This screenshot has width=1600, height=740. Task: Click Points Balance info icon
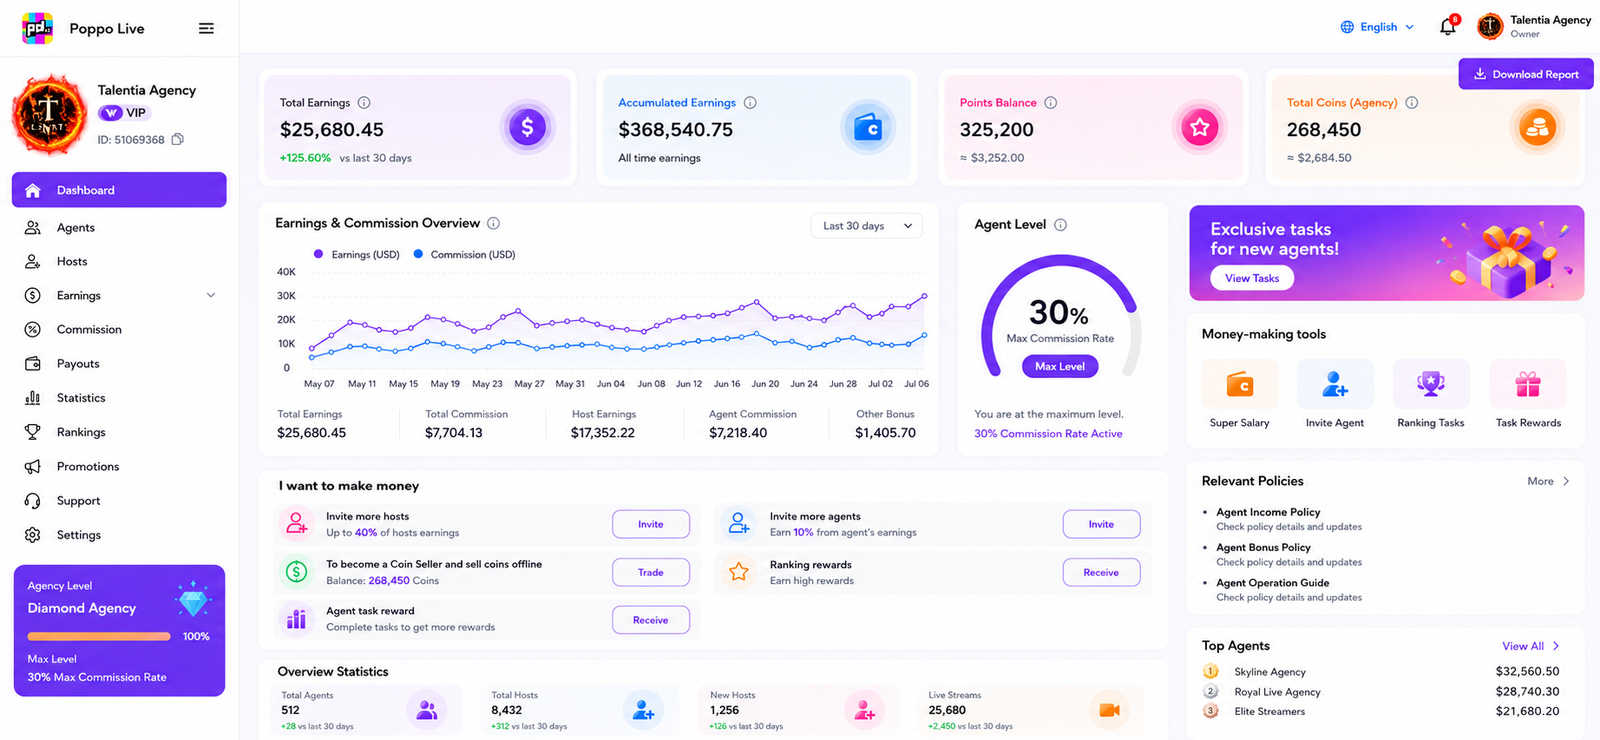[1051, 102]
